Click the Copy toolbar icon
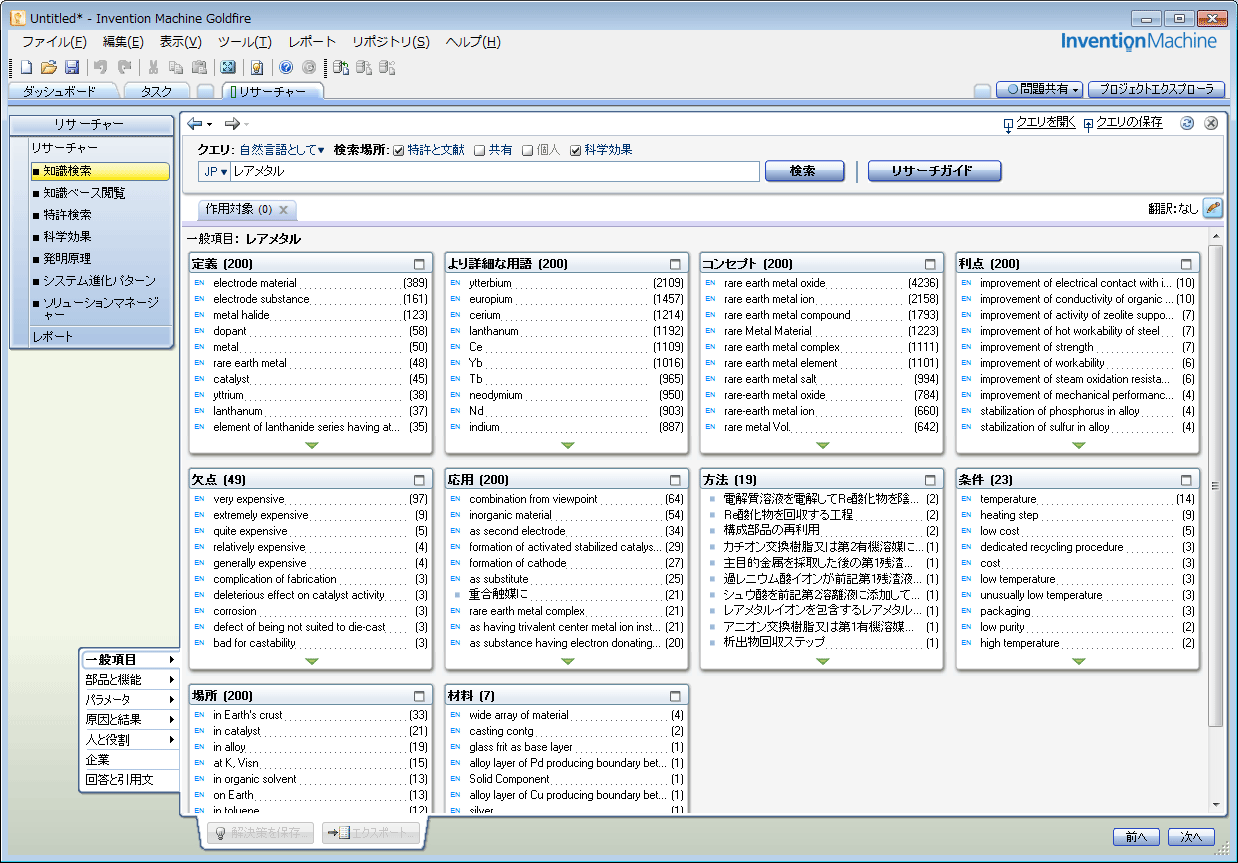1238x863 pixels. point(175,67)
